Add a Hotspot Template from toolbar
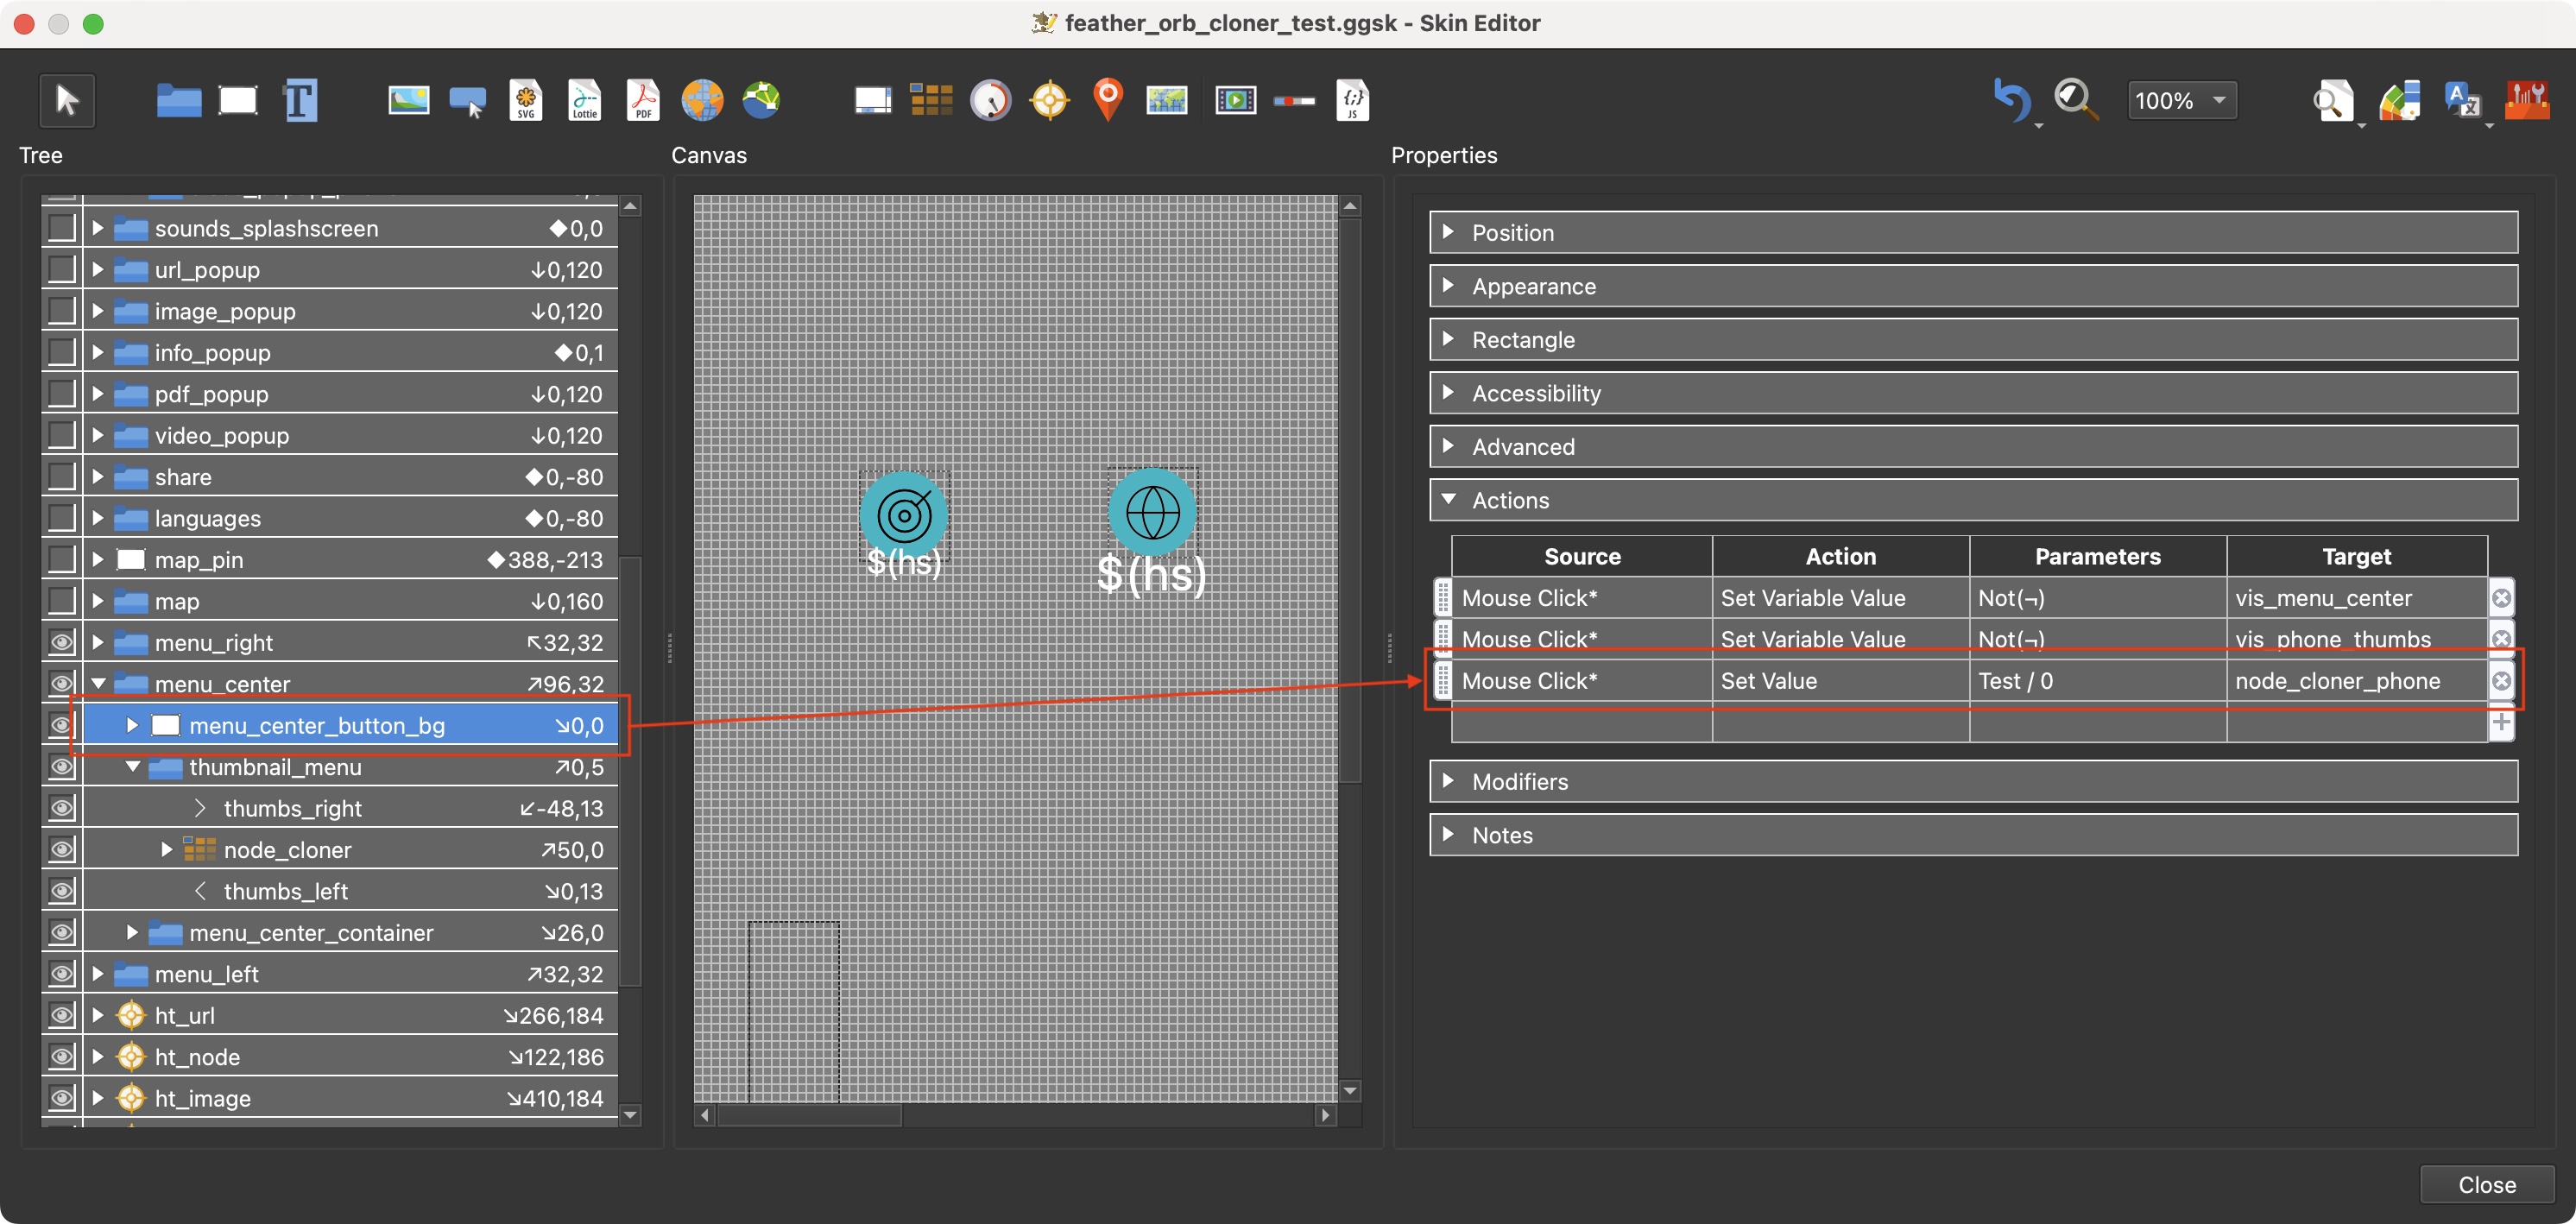The height and width of the screenshot is (1224, 2576). tap(1049, 100)
